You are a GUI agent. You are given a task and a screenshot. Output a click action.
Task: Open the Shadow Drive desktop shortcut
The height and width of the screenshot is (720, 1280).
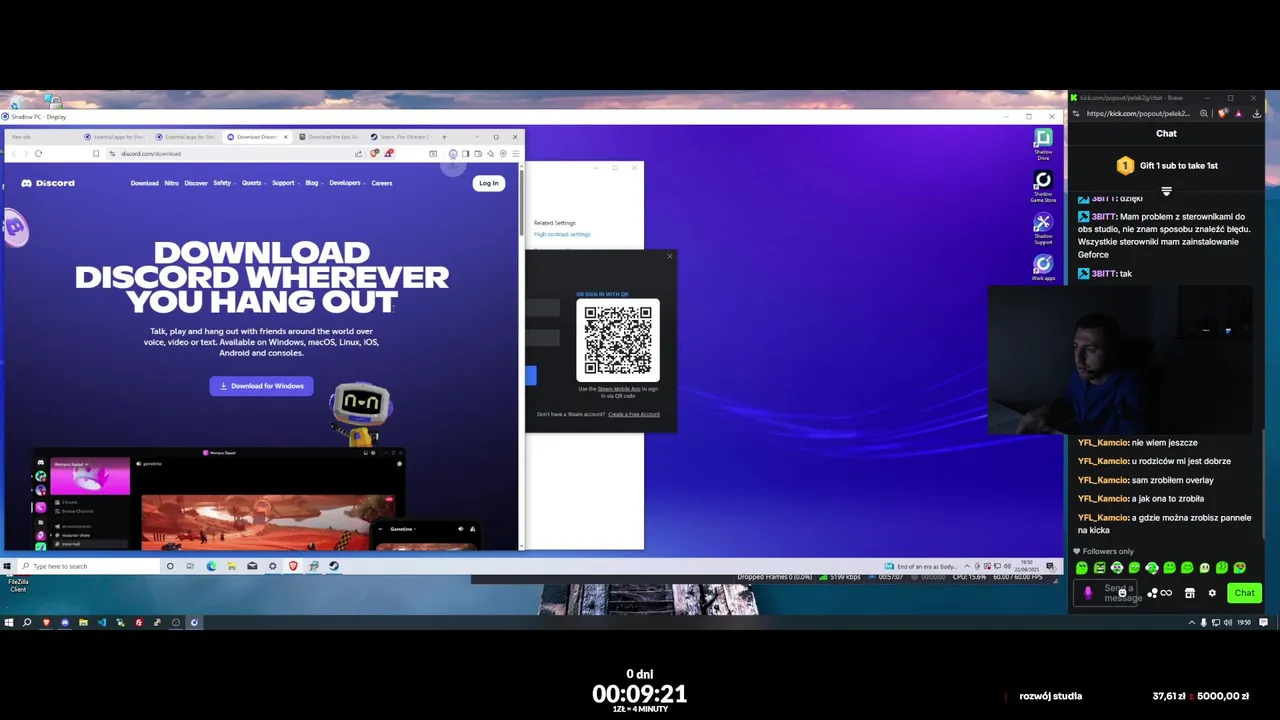1043,145
